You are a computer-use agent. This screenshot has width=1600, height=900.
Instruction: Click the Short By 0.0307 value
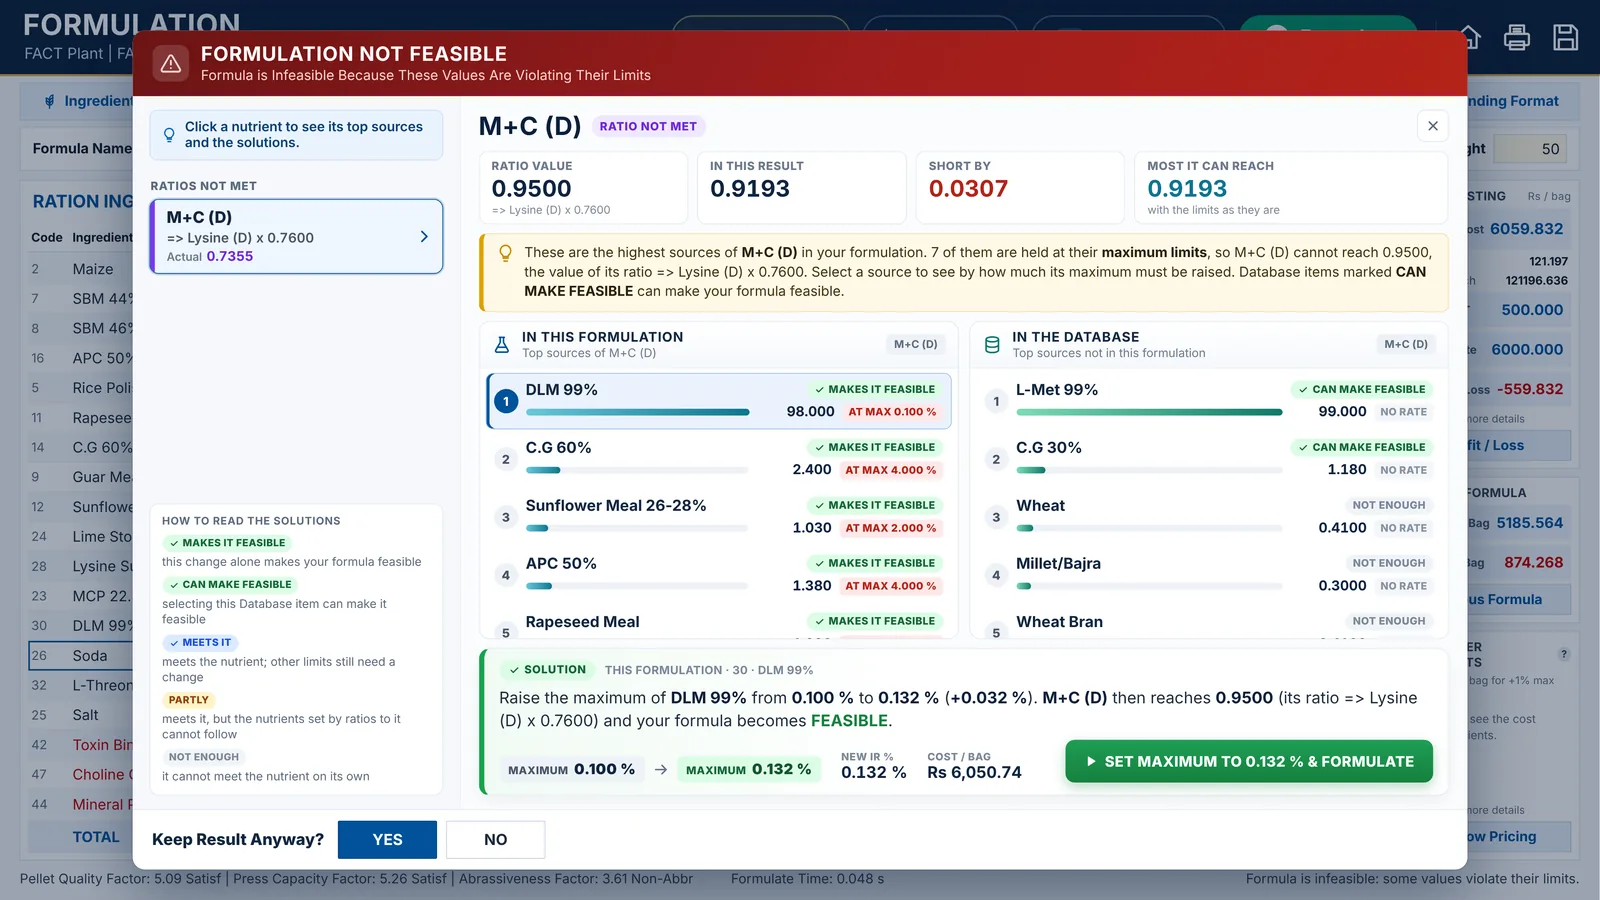tap(968, 189)
